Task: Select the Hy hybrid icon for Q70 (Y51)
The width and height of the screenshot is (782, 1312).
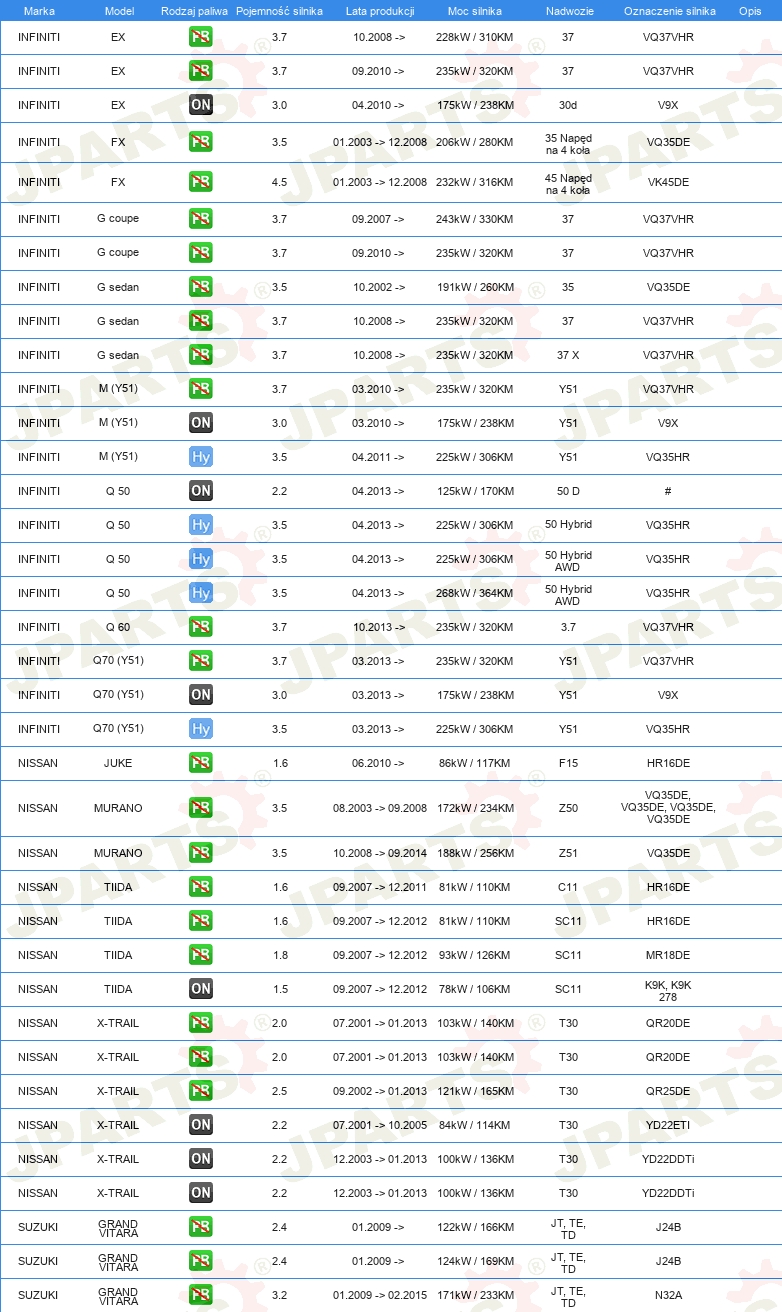Action: (x=201, y=729)
